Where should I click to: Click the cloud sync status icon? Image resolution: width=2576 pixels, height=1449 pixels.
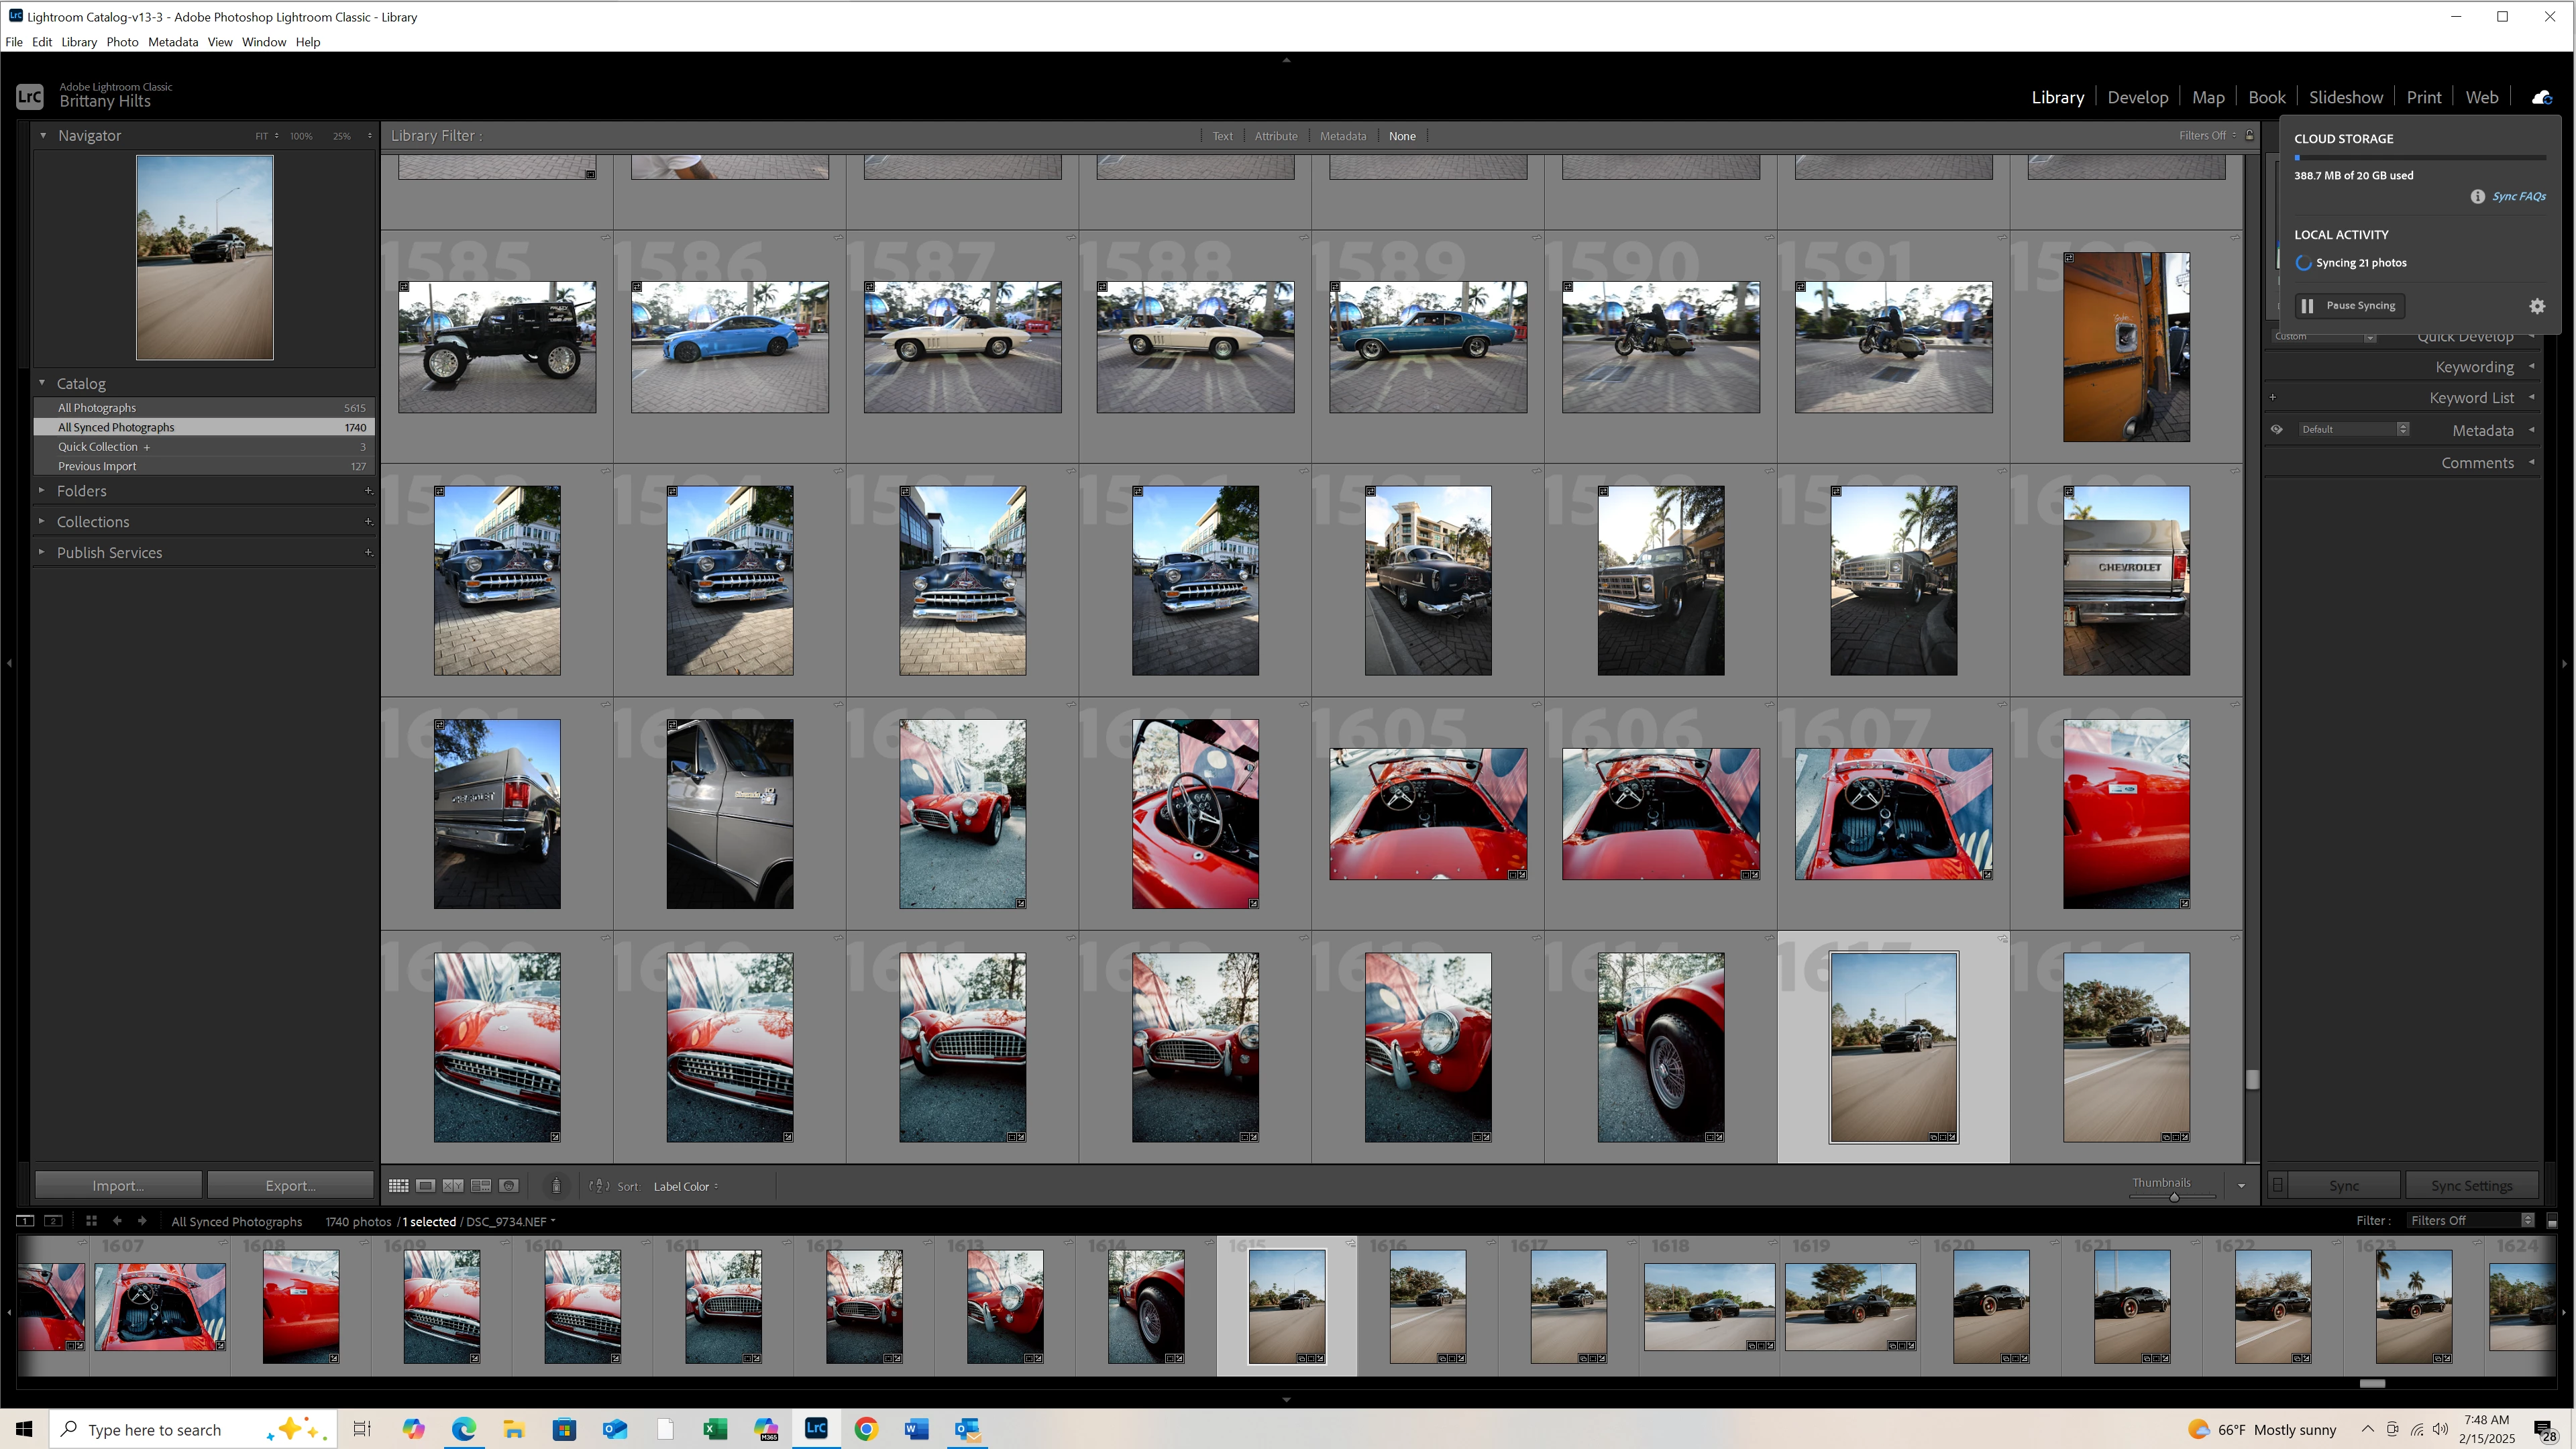2541,97
